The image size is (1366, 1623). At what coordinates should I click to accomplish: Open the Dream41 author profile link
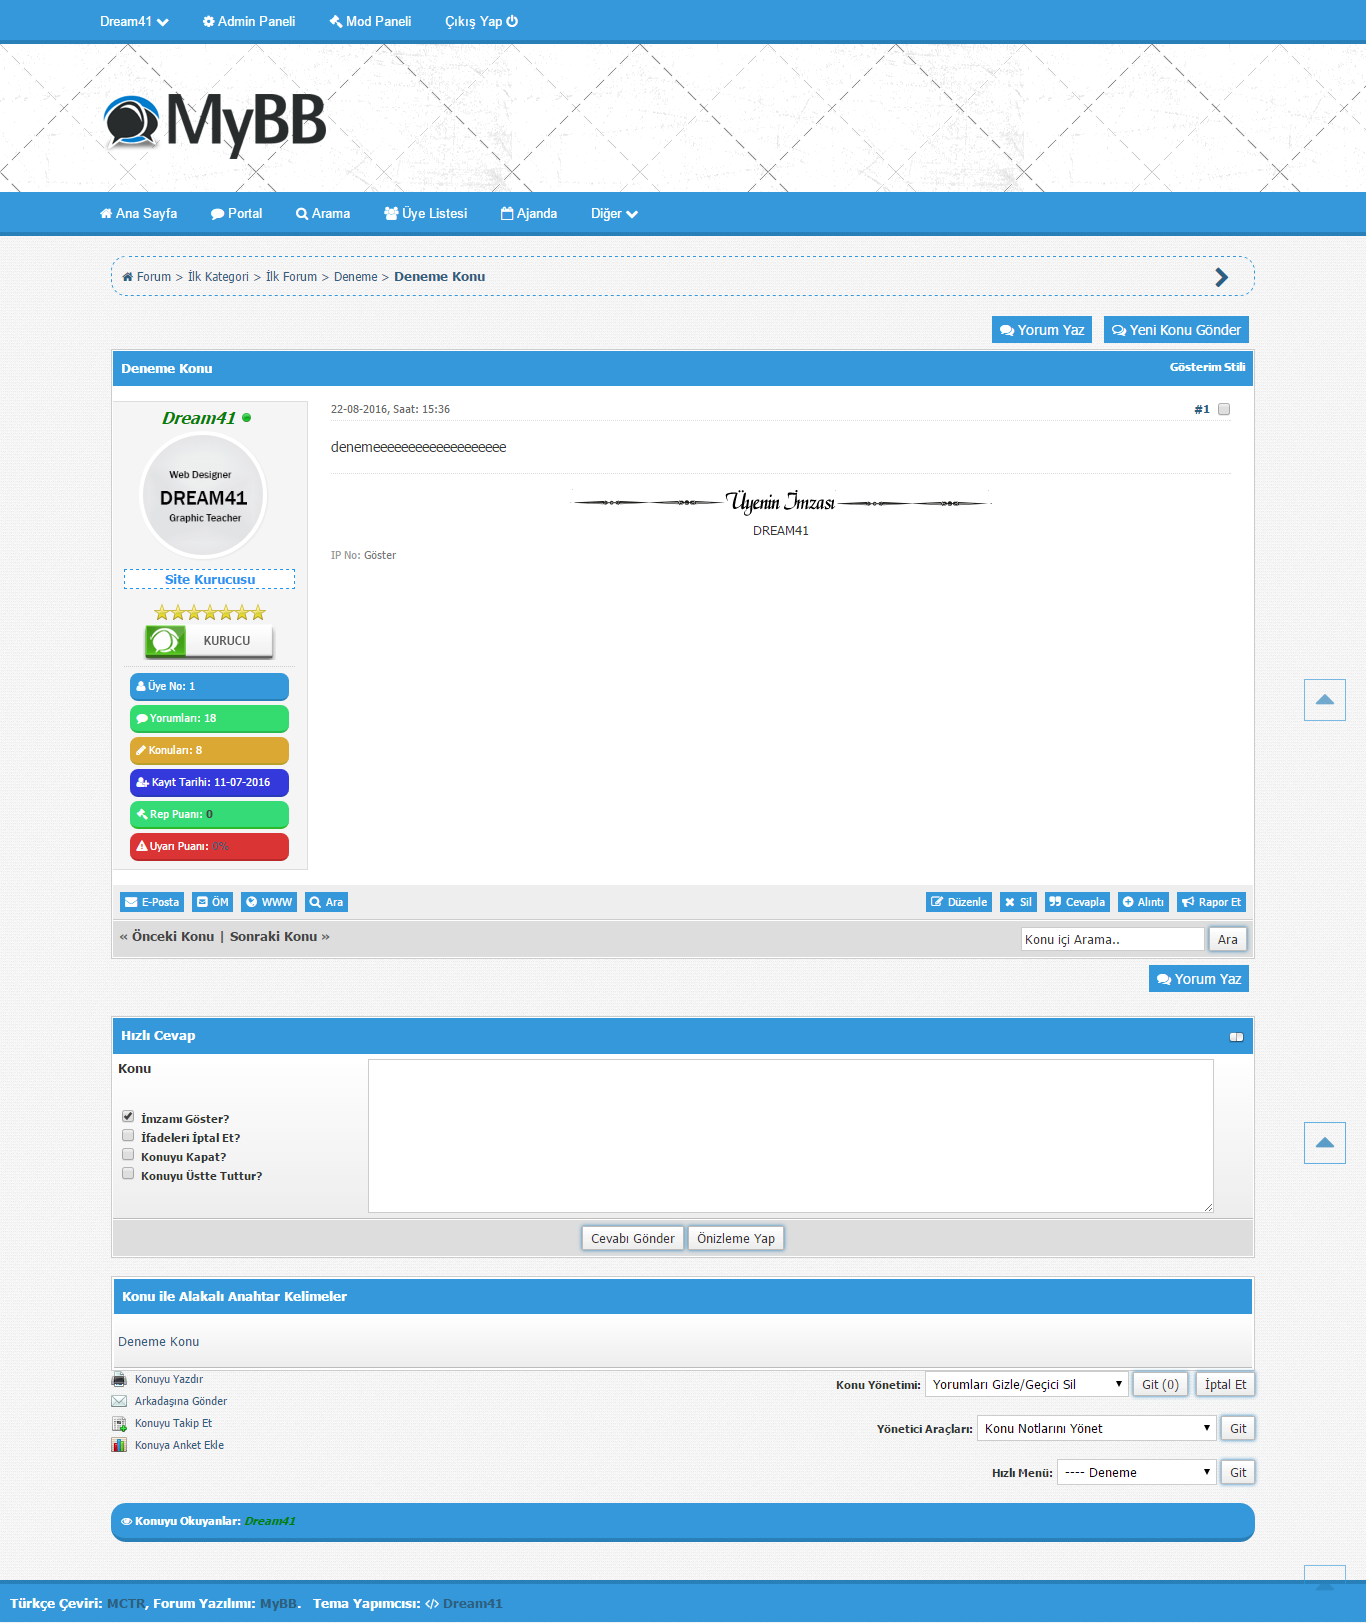pyautogui.click(x=199, y=418)
